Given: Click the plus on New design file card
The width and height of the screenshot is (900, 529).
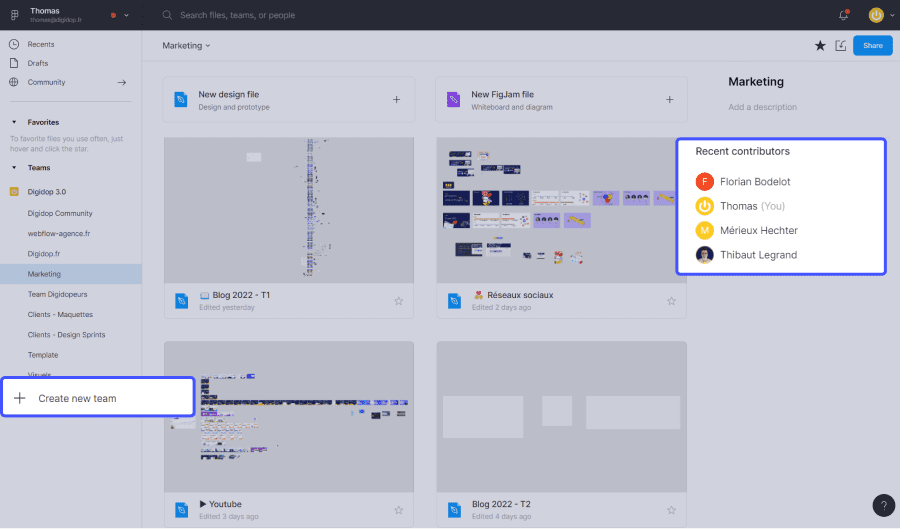Looking at the screenshot, I should click(x=397, y=100).
